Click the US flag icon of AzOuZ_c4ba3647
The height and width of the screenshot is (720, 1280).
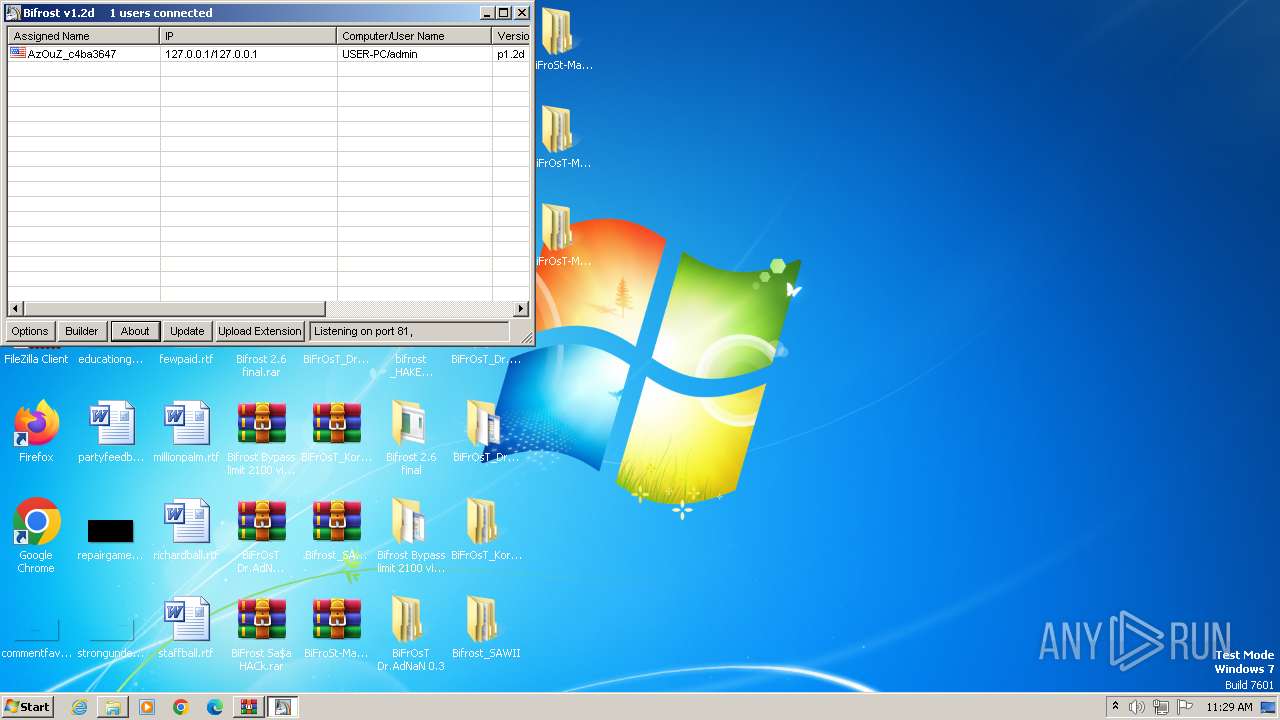(19, 53)
